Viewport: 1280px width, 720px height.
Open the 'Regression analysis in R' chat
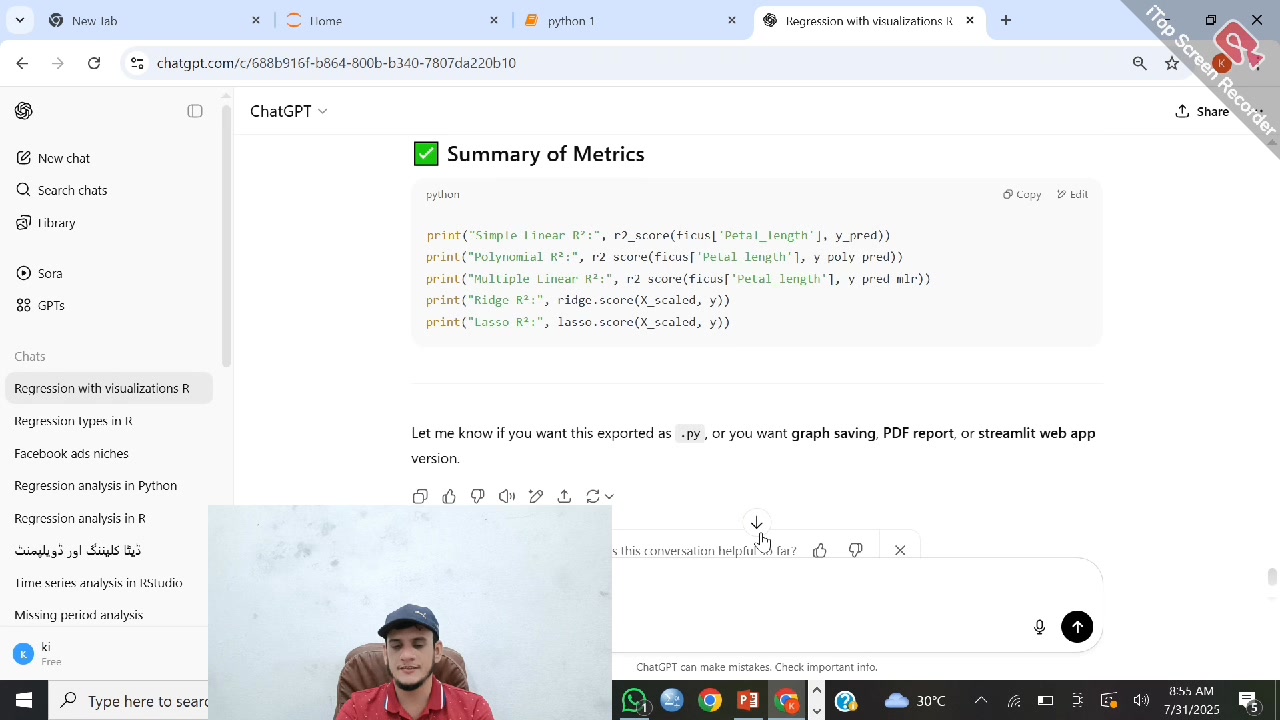click(x=109, y=518)
